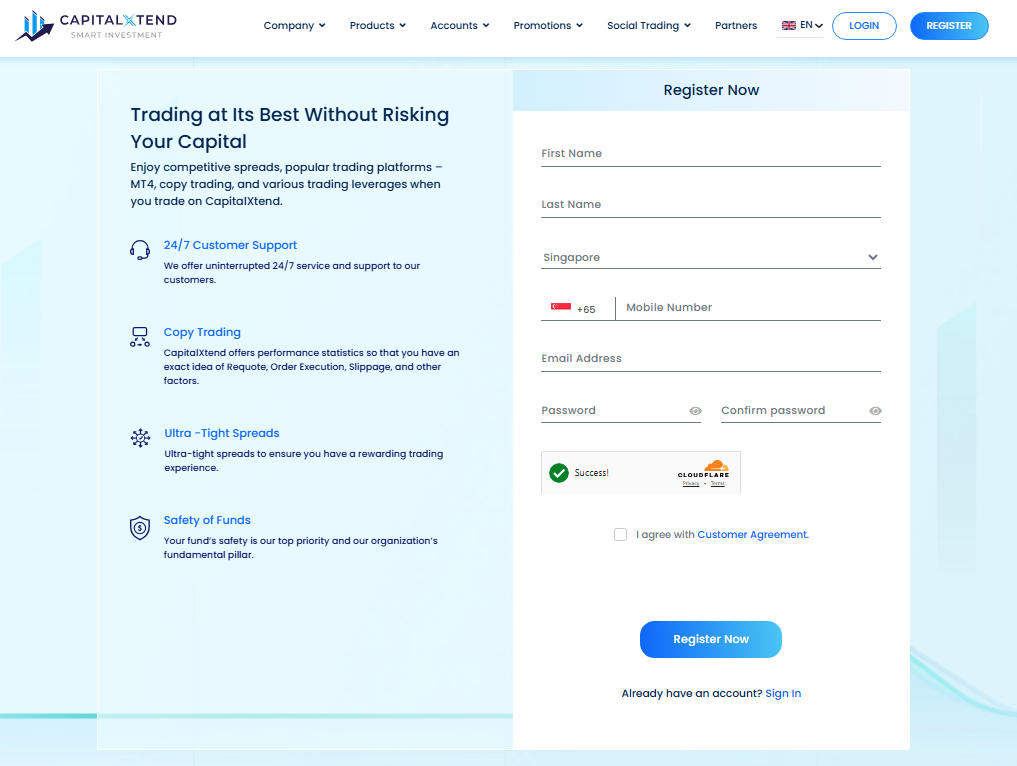Viewport: 1017px width, 766px height.
Task: Tick the Customer Agreement checkbox
Action: 621,534
